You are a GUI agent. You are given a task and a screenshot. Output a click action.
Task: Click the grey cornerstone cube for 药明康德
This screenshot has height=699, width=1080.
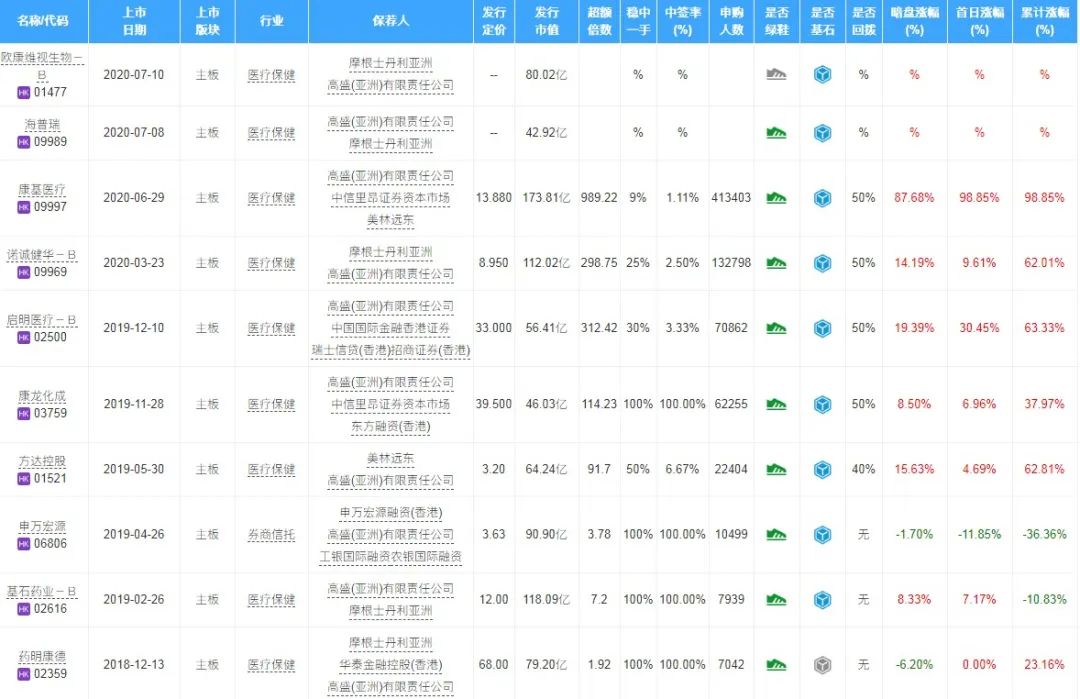(822, 665)
